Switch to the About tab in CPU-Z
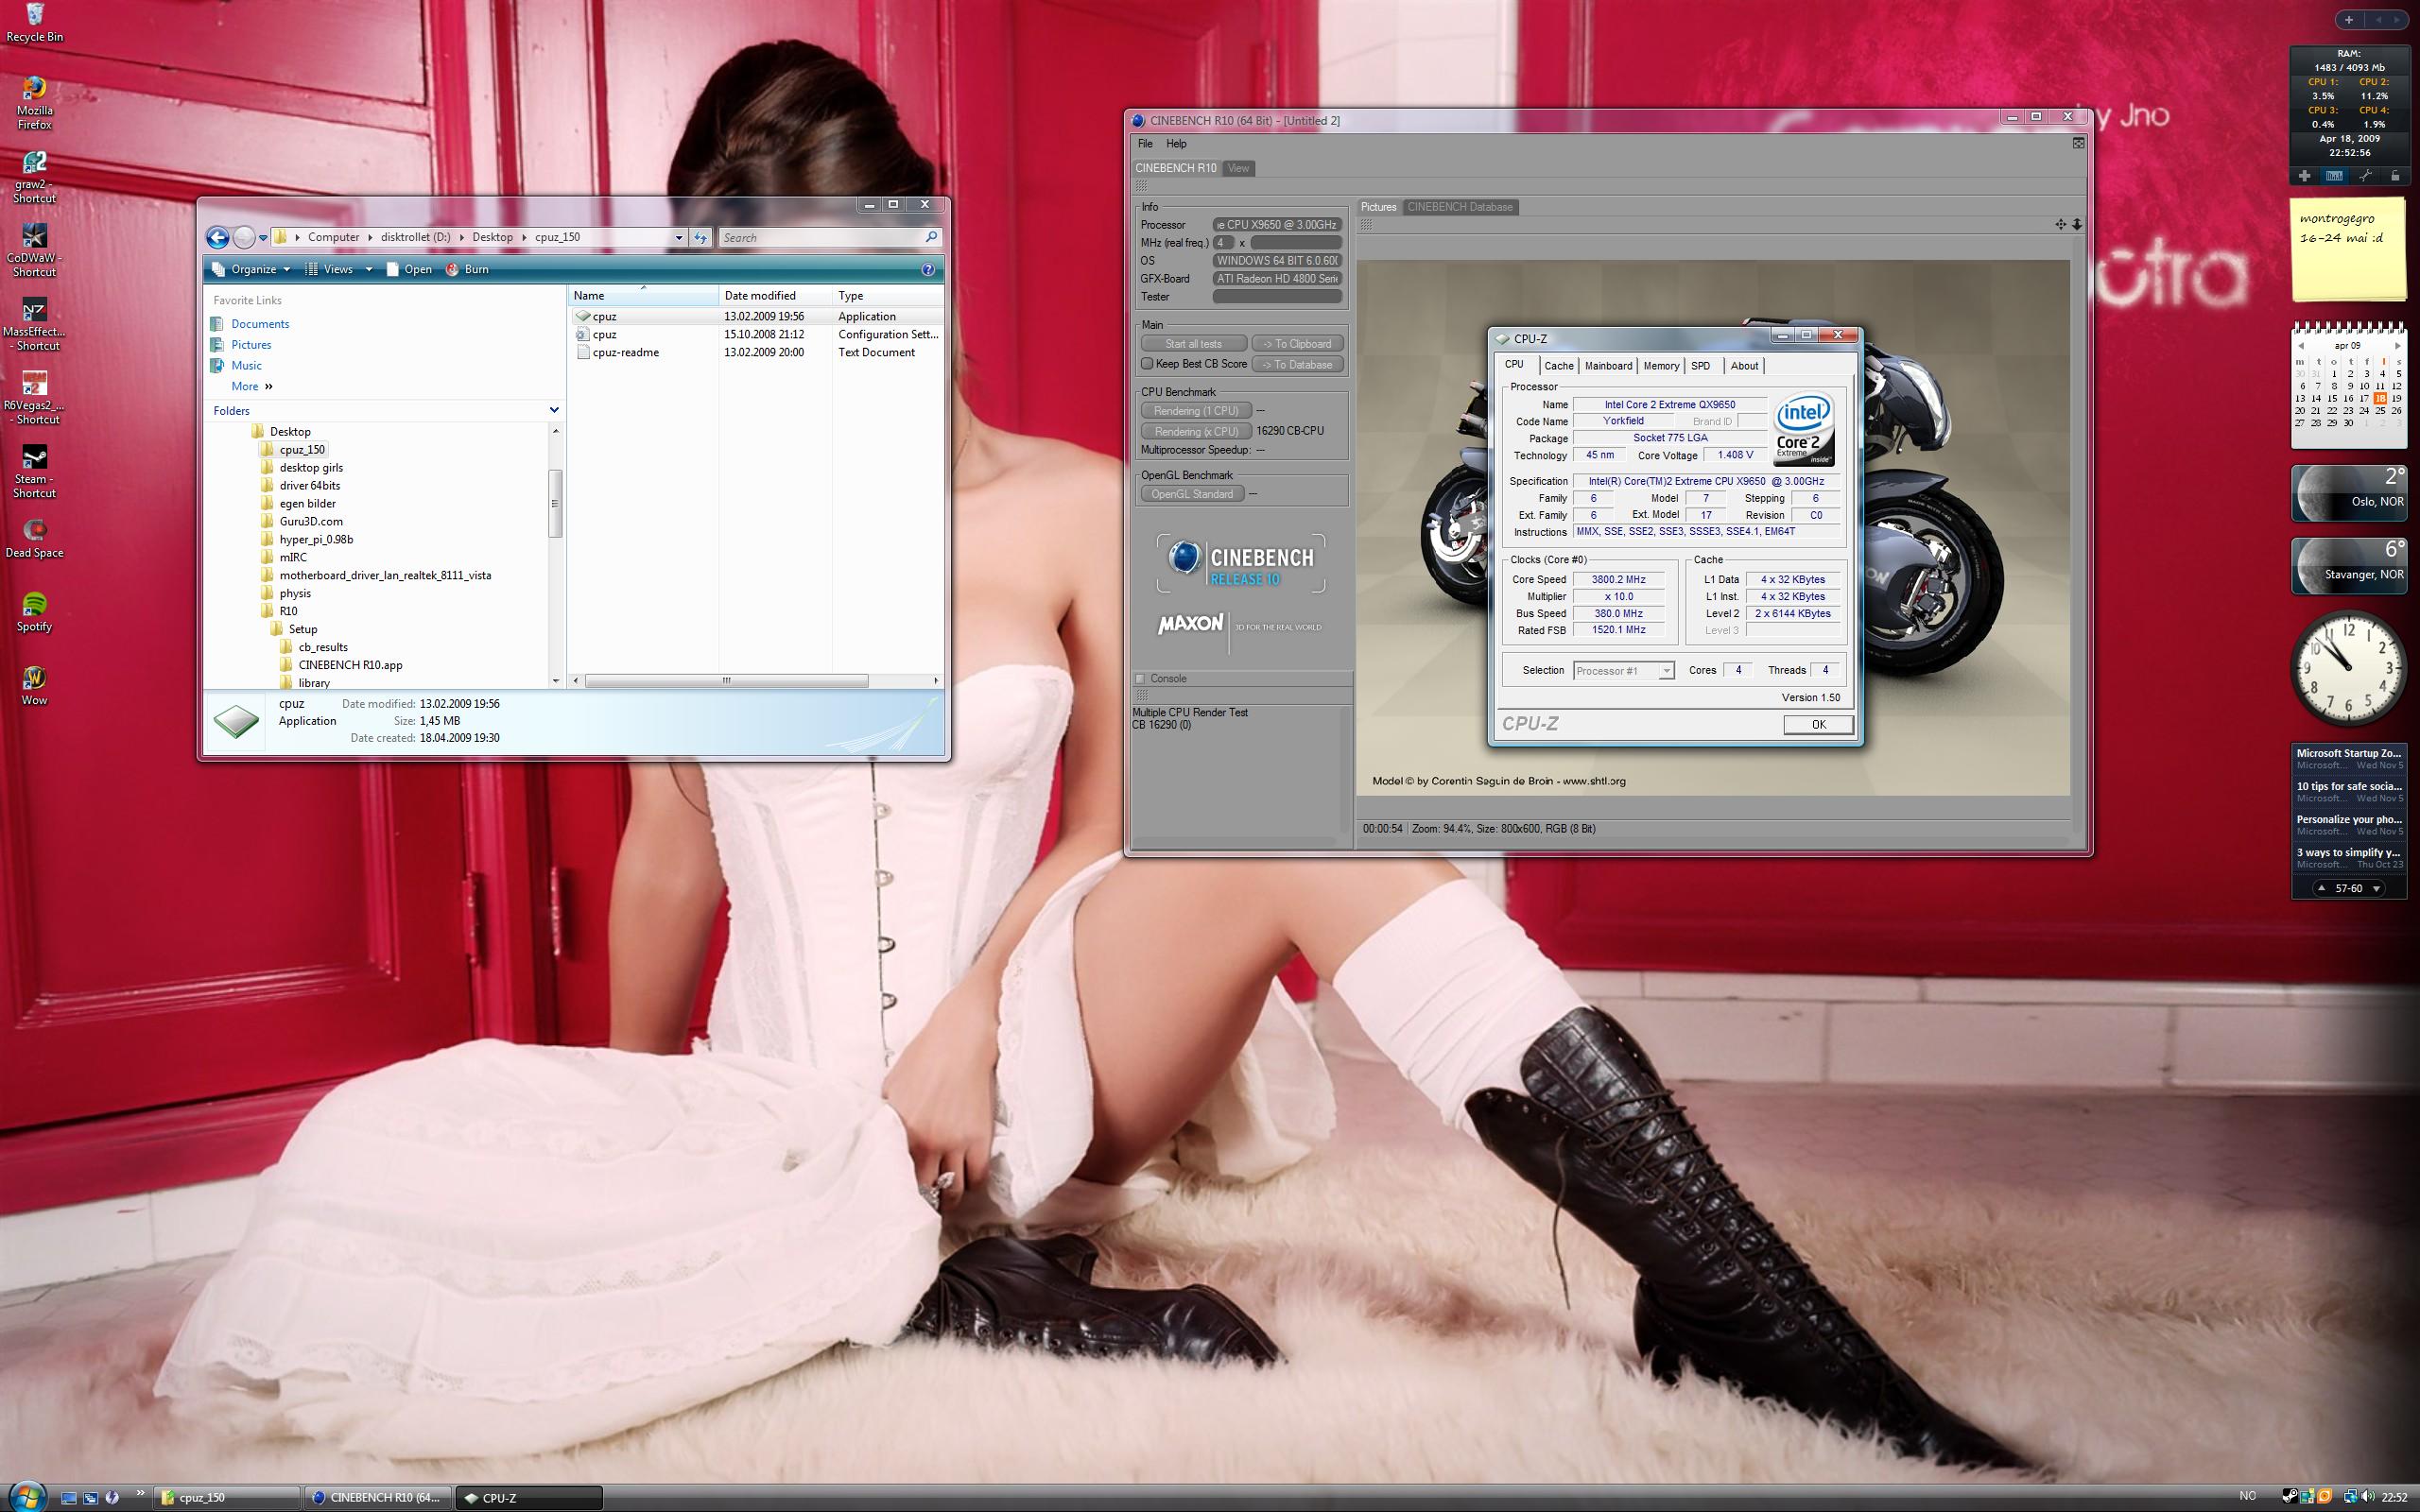The height and width of the screenshot is (1512, 2420). click(x=1744, y=366)
